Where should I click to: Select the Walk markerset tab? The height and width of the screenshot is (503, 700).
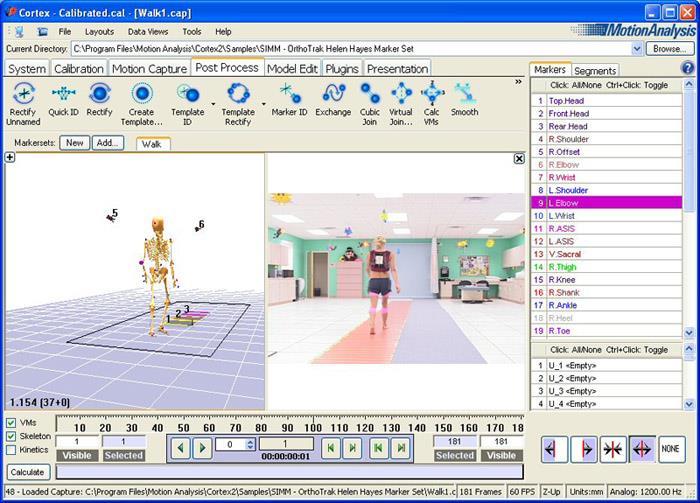pos(152,144)
